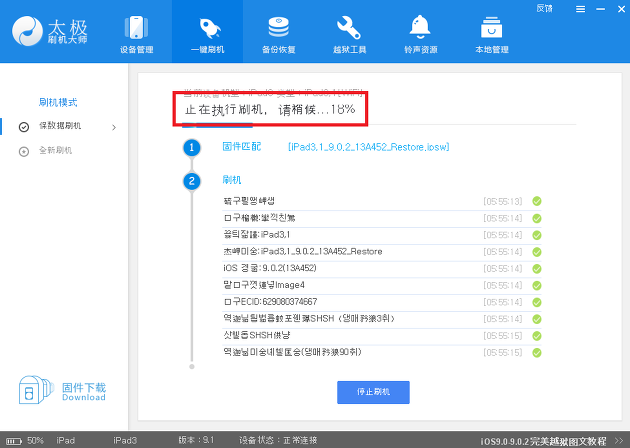The width and height of the screenshot is (630, 448).
Task: Click the 太极刷机大师 logo
Action: tap(49, 31)
